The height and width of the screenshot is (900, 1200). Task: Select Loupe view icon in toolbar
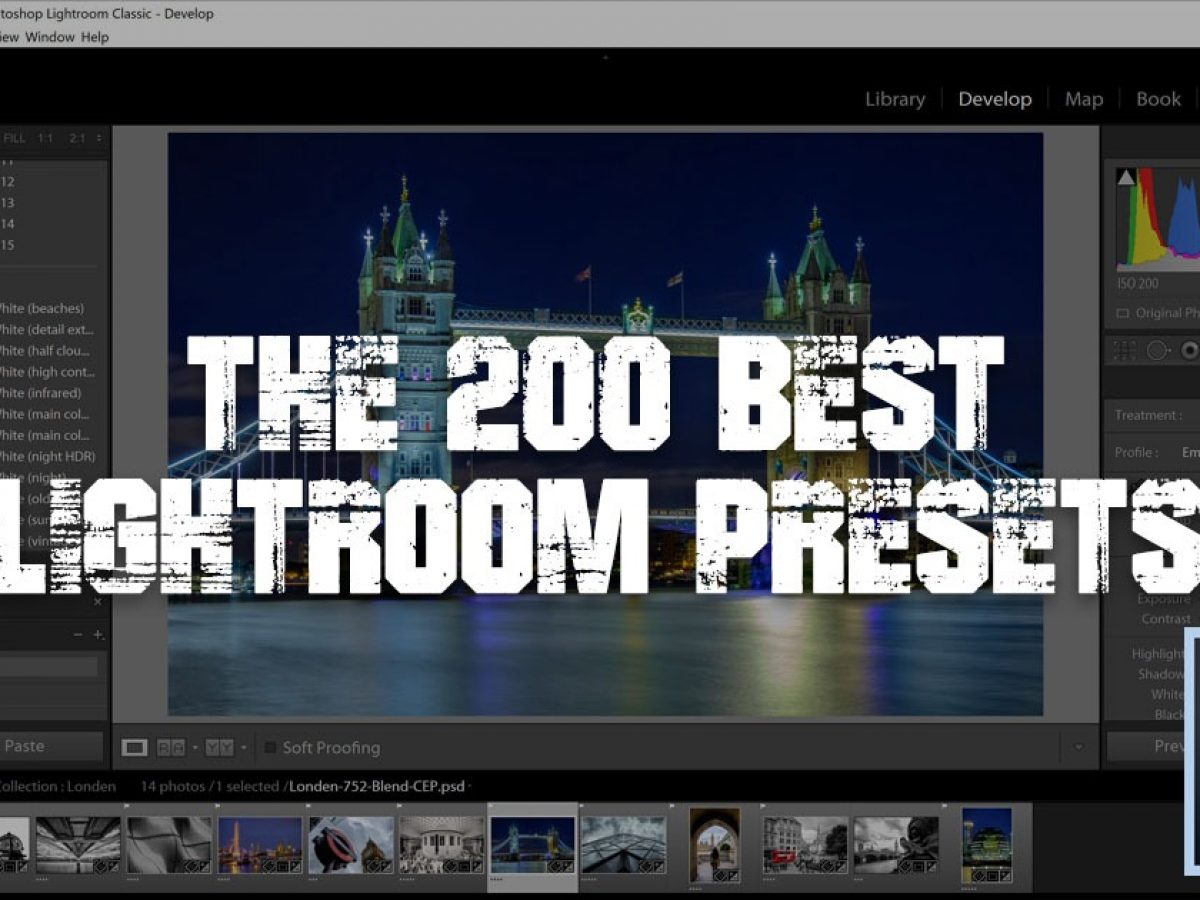pyautogui.click(x=134, y=747)
